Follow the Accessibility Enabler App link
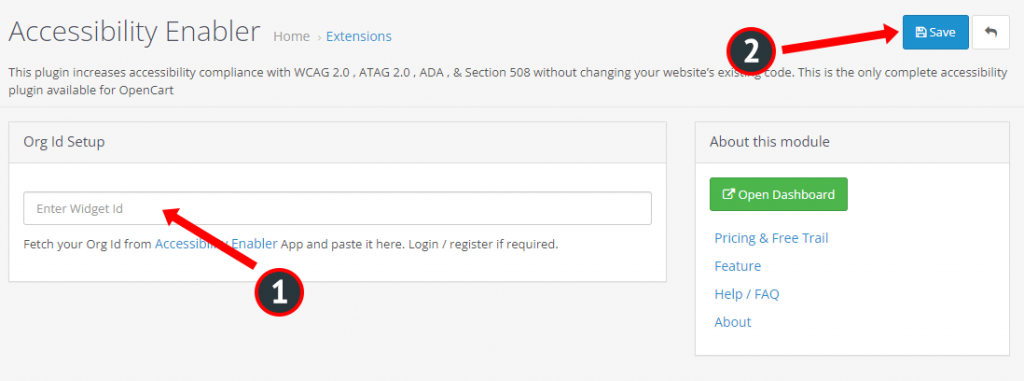Image resolution: width=1024 pixels, height=381 pixels. [216, 244]
